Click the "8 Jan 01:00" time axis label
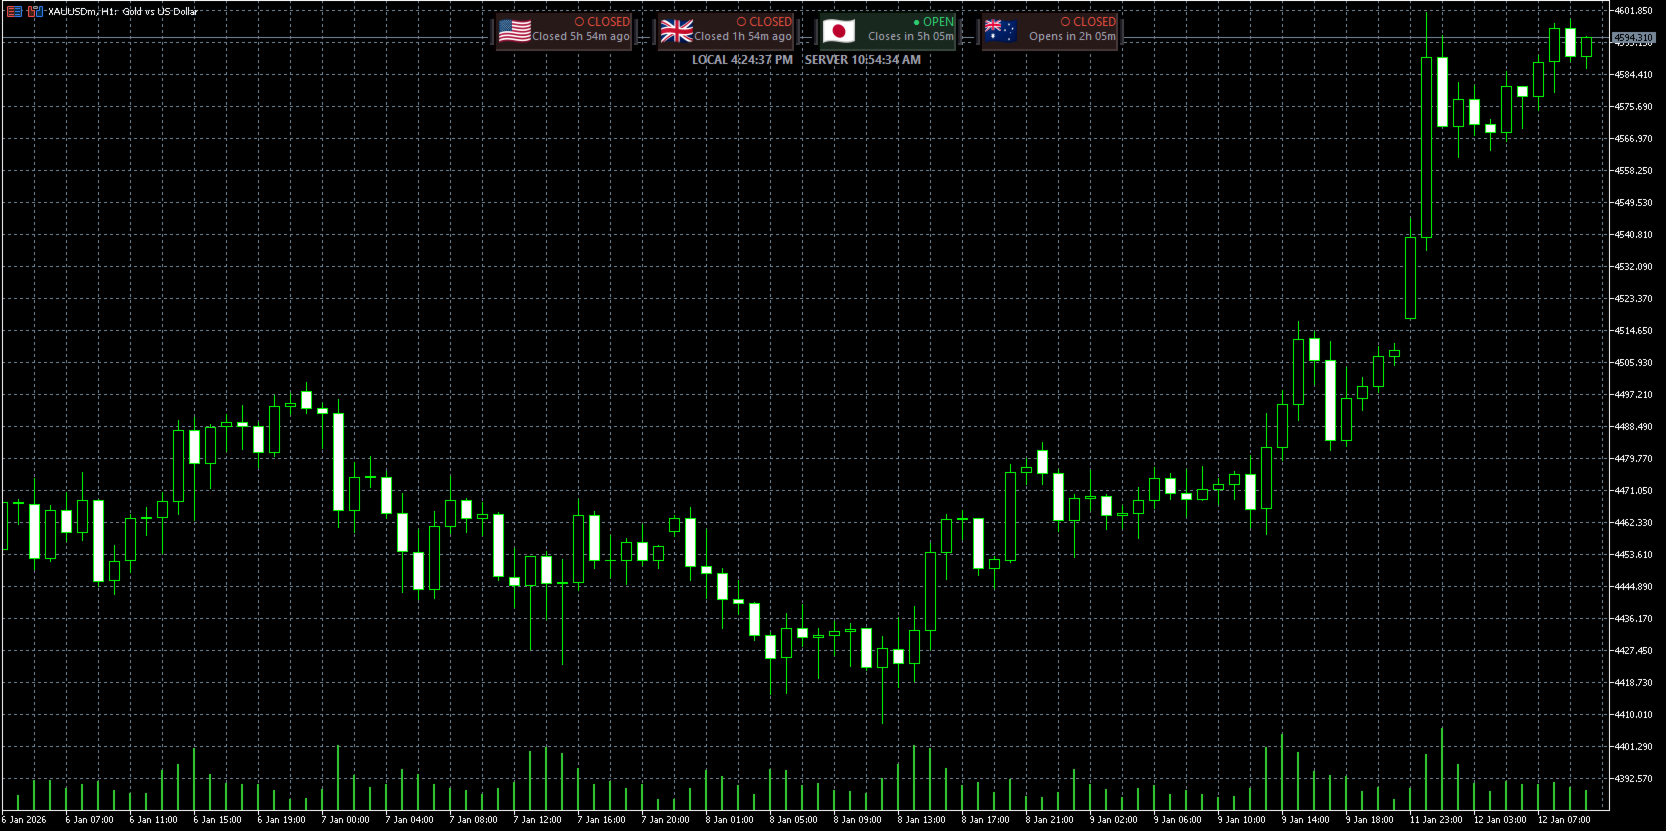The image size is (1666, 831). (729, 820)
